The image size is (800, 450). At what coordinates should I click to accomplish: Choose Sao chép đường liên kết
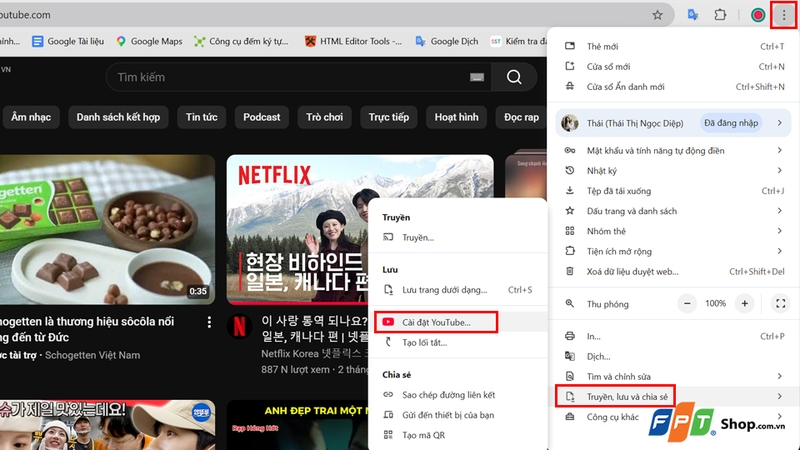pyautogui.click(x=458, y=395)
